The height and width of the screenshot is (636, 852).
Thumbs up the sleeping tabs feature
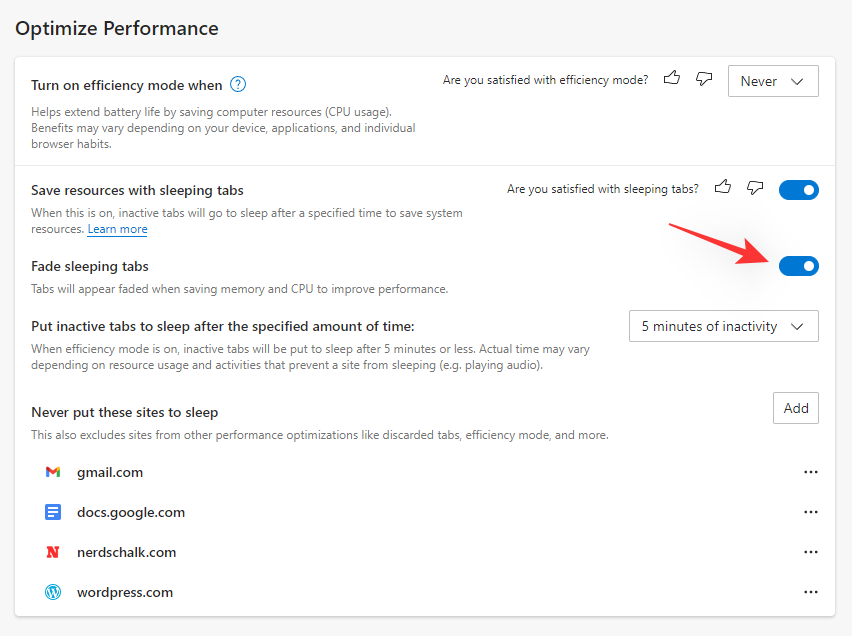723,186
